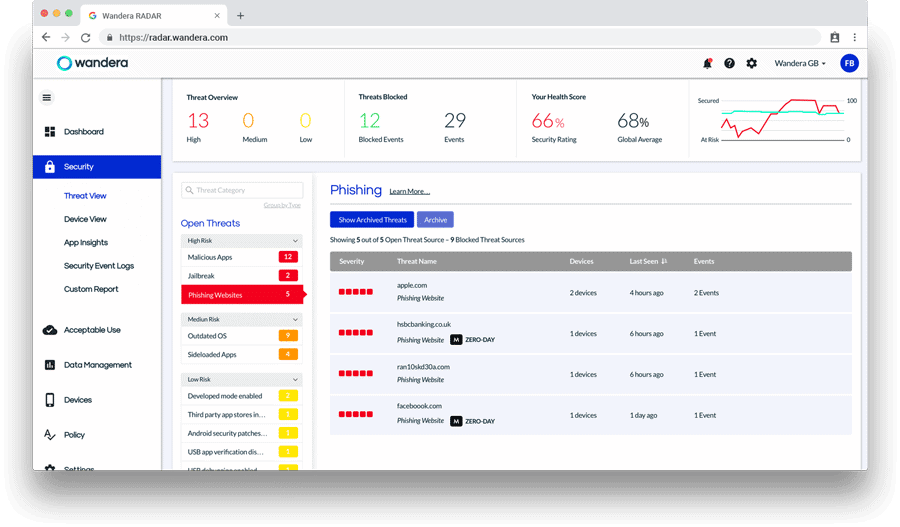900x527 pixels.
Task: Collapse the High Risk group
Action: tap(295, 241)
